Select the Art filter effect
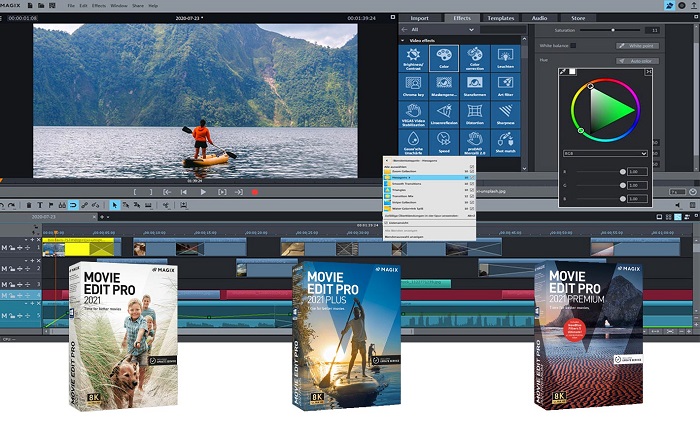Viewport: 700px width, 428px height. [505, 87]
